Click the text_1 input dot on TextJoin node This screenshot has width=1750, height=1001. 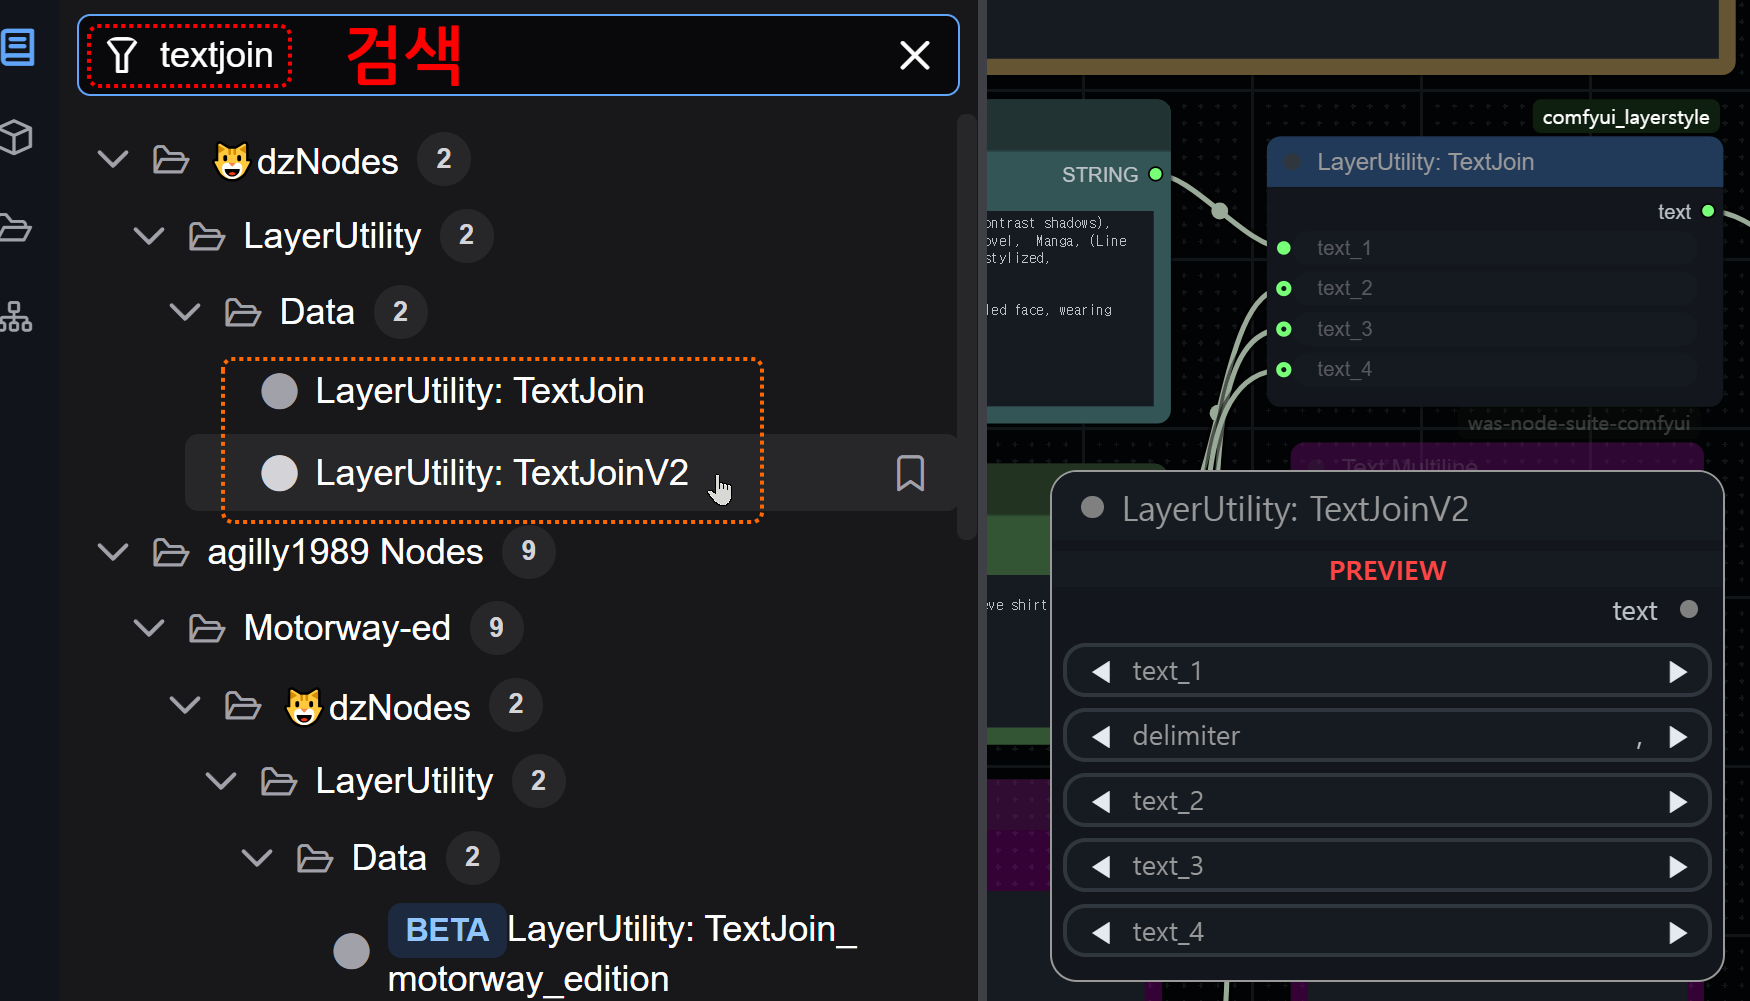pyautogui.click(x=1284, y=248)
